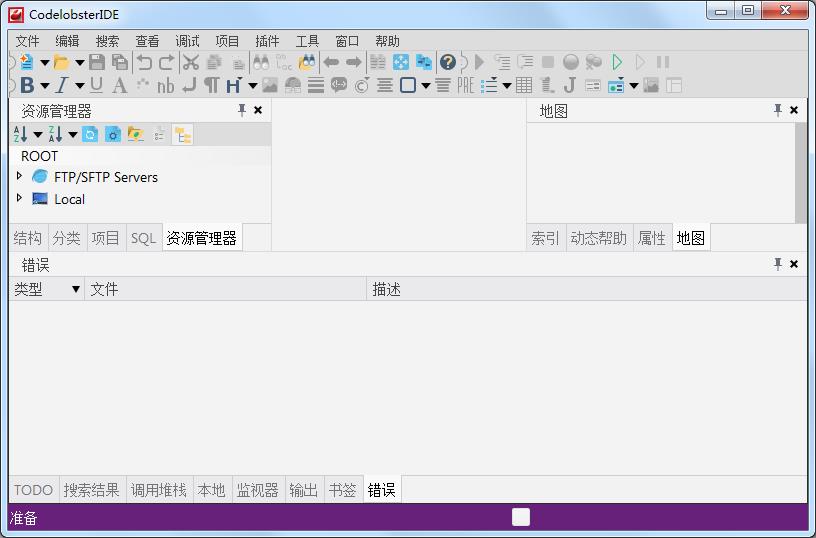The height and width of the screenshot is (538, 816).
Task: Open the Bold dropdown arrow
Action: pos(45,86)
